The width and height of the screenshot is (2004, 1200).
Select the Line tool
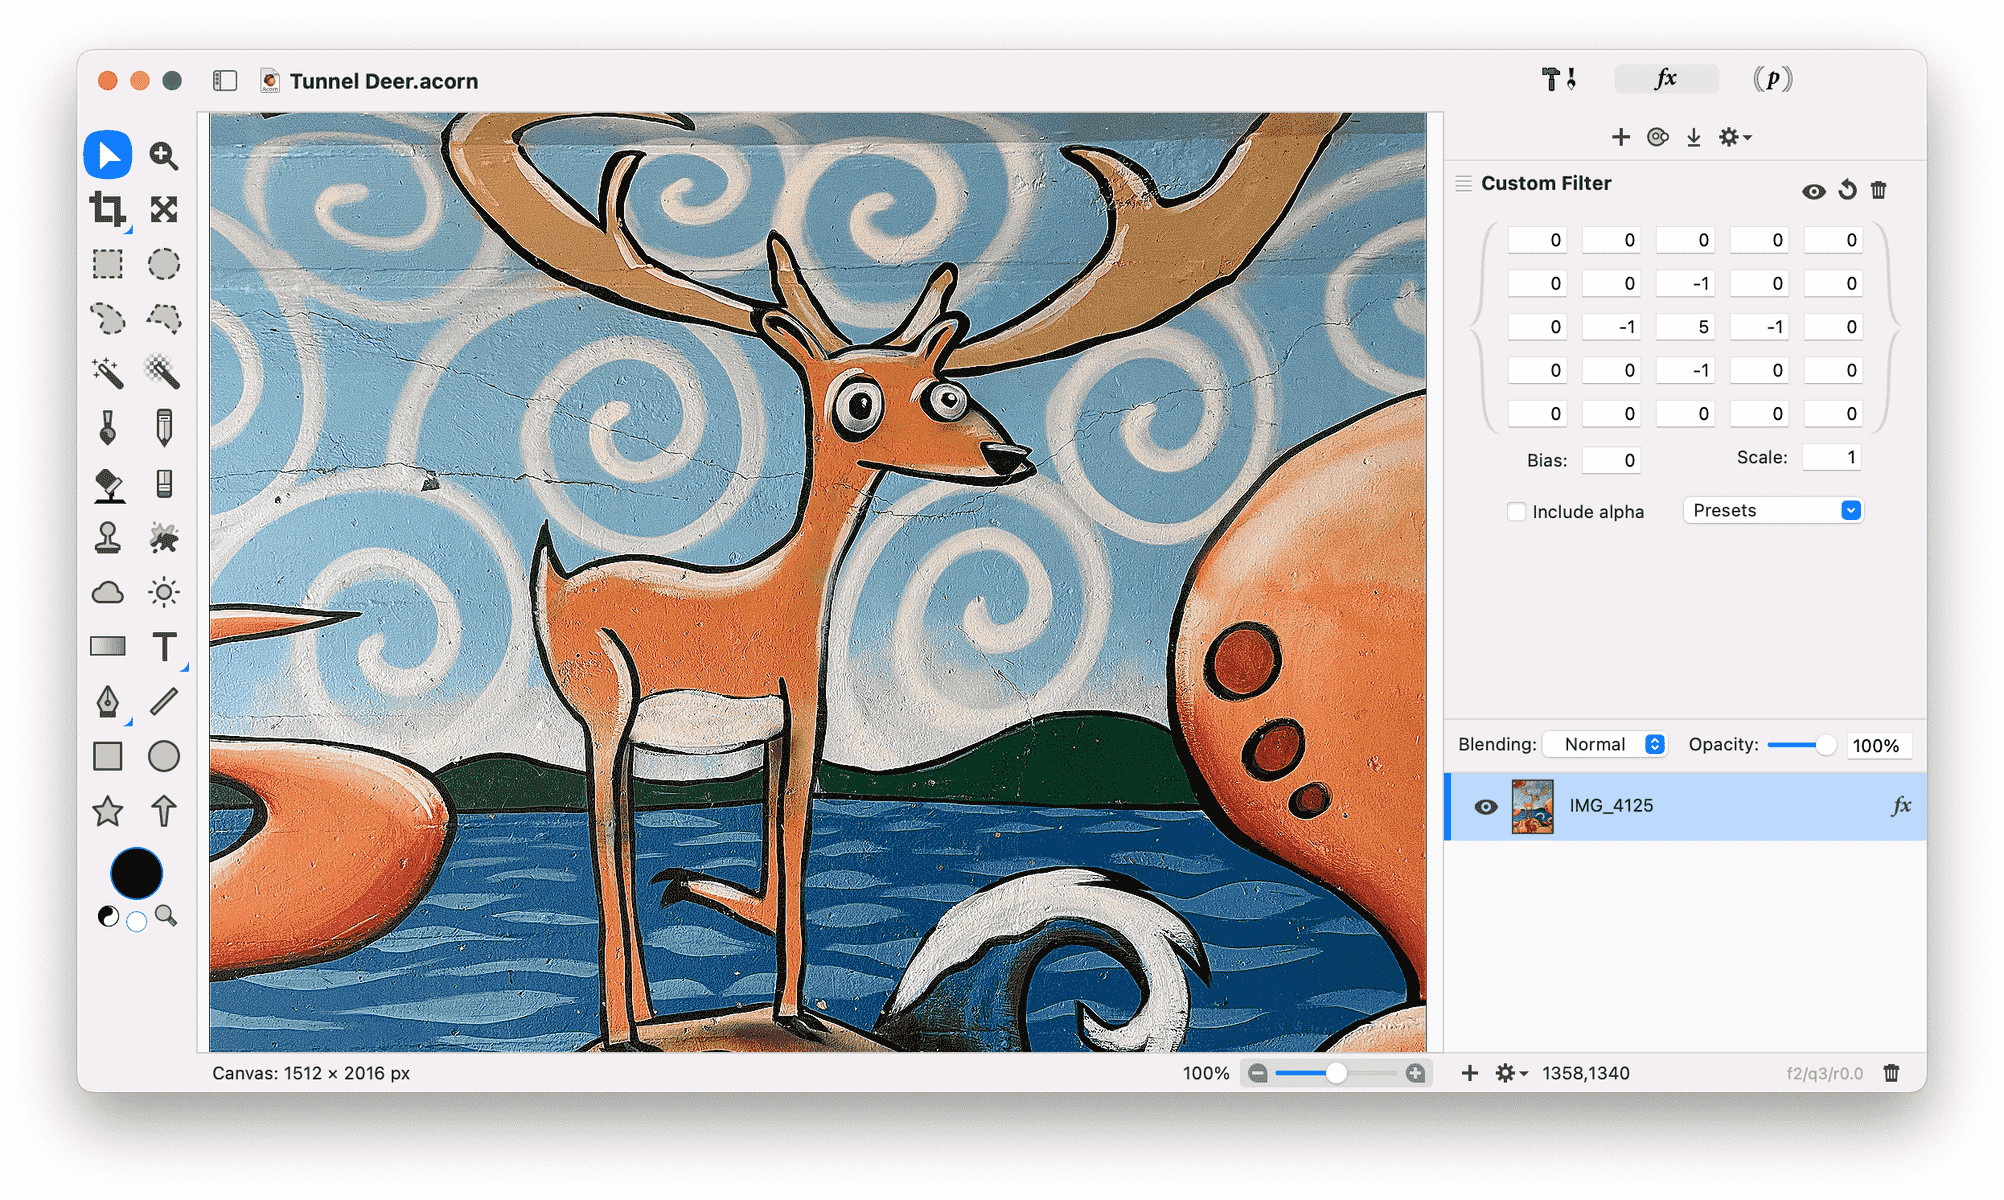[164, 702]
